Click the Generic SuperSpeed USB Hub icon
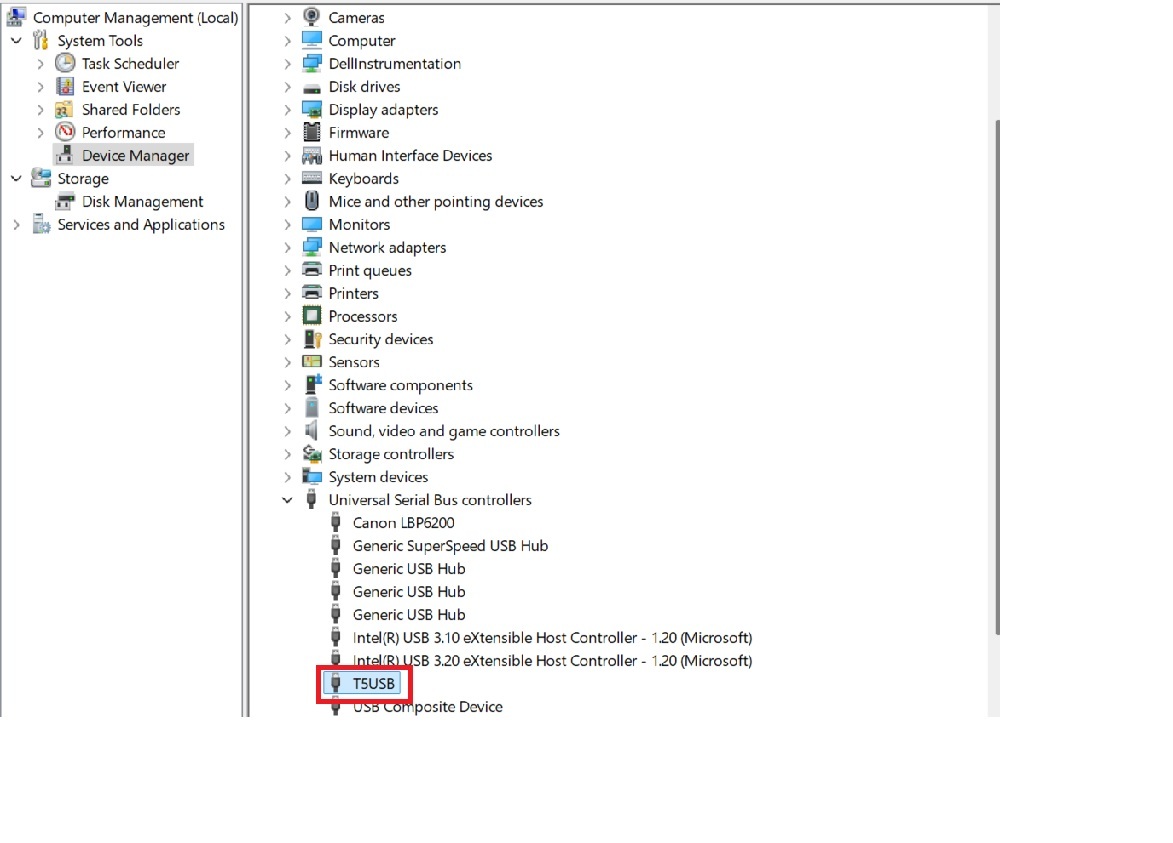Image resolution: width=1173 pixels, height=843 pixels. click(x=336, y=545)
